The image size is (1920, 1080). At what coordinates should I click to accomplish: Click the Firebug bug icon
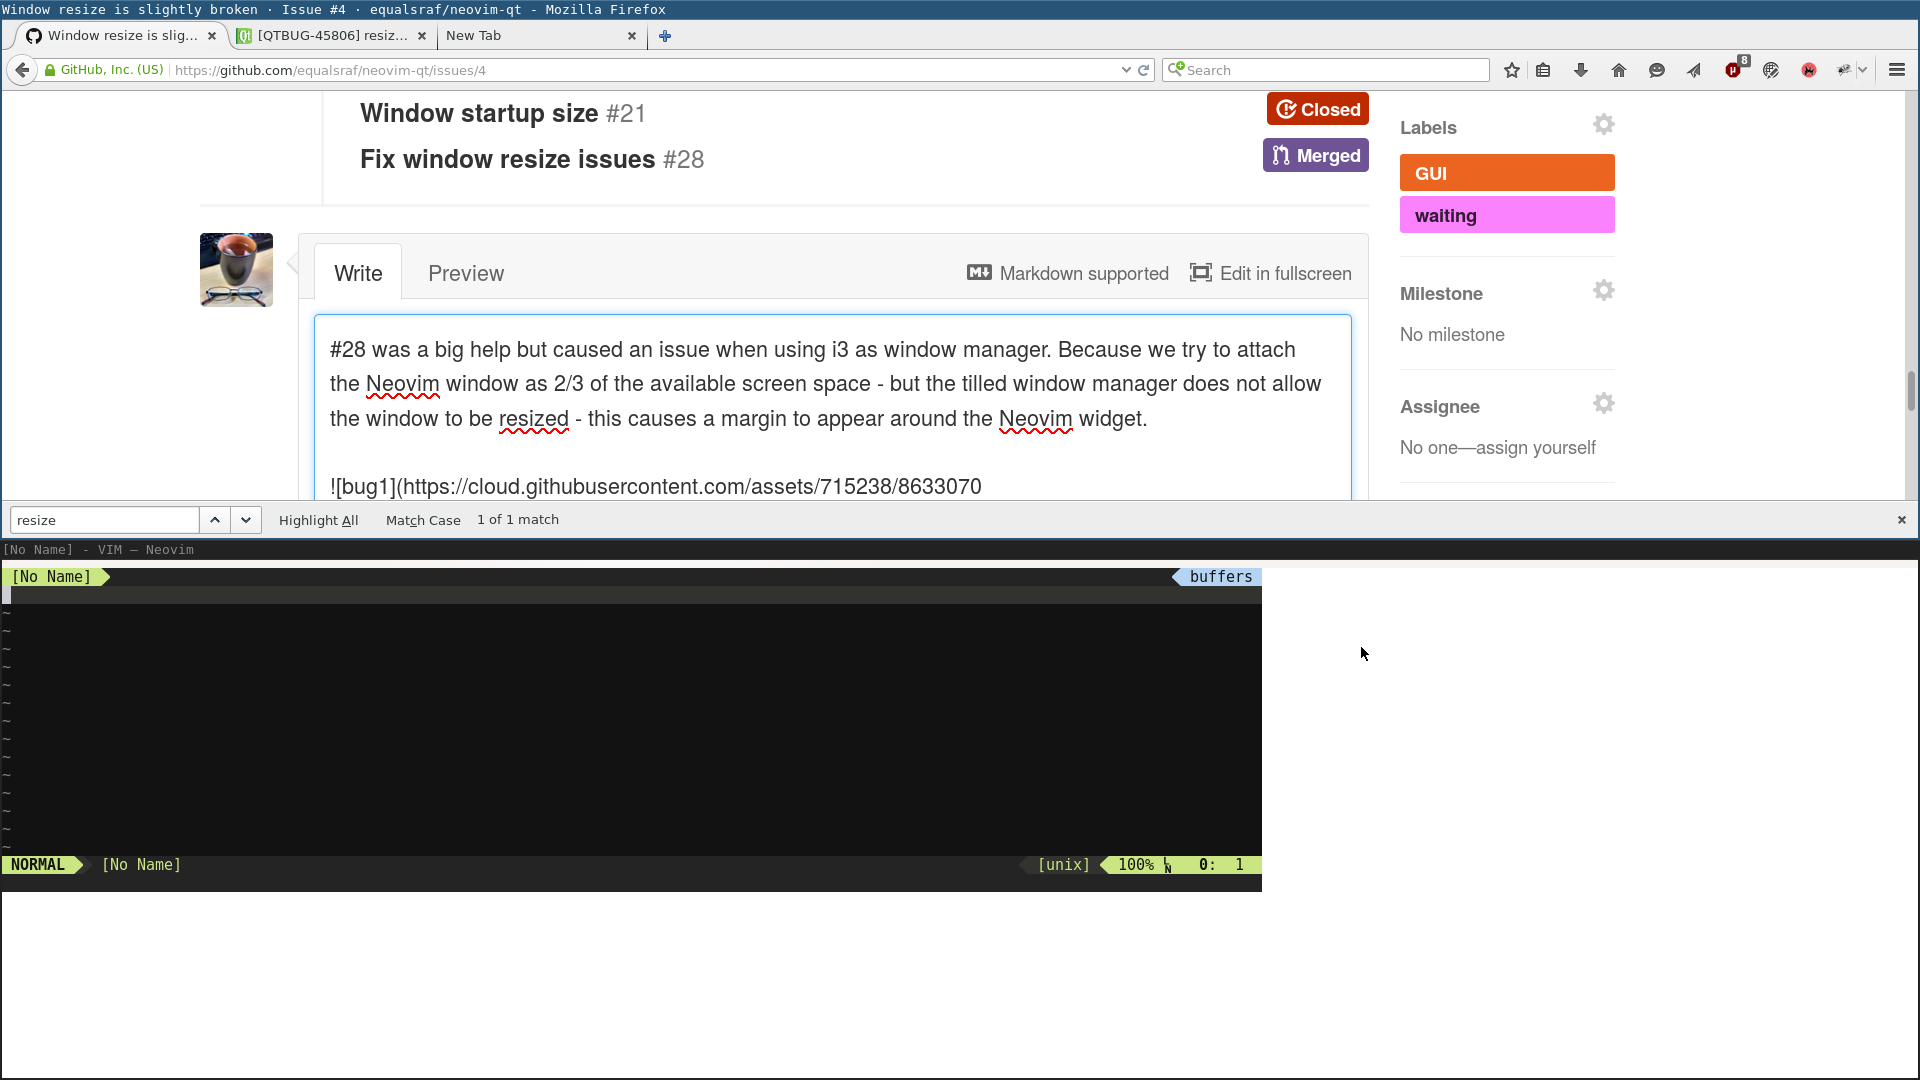point(1844,70)
